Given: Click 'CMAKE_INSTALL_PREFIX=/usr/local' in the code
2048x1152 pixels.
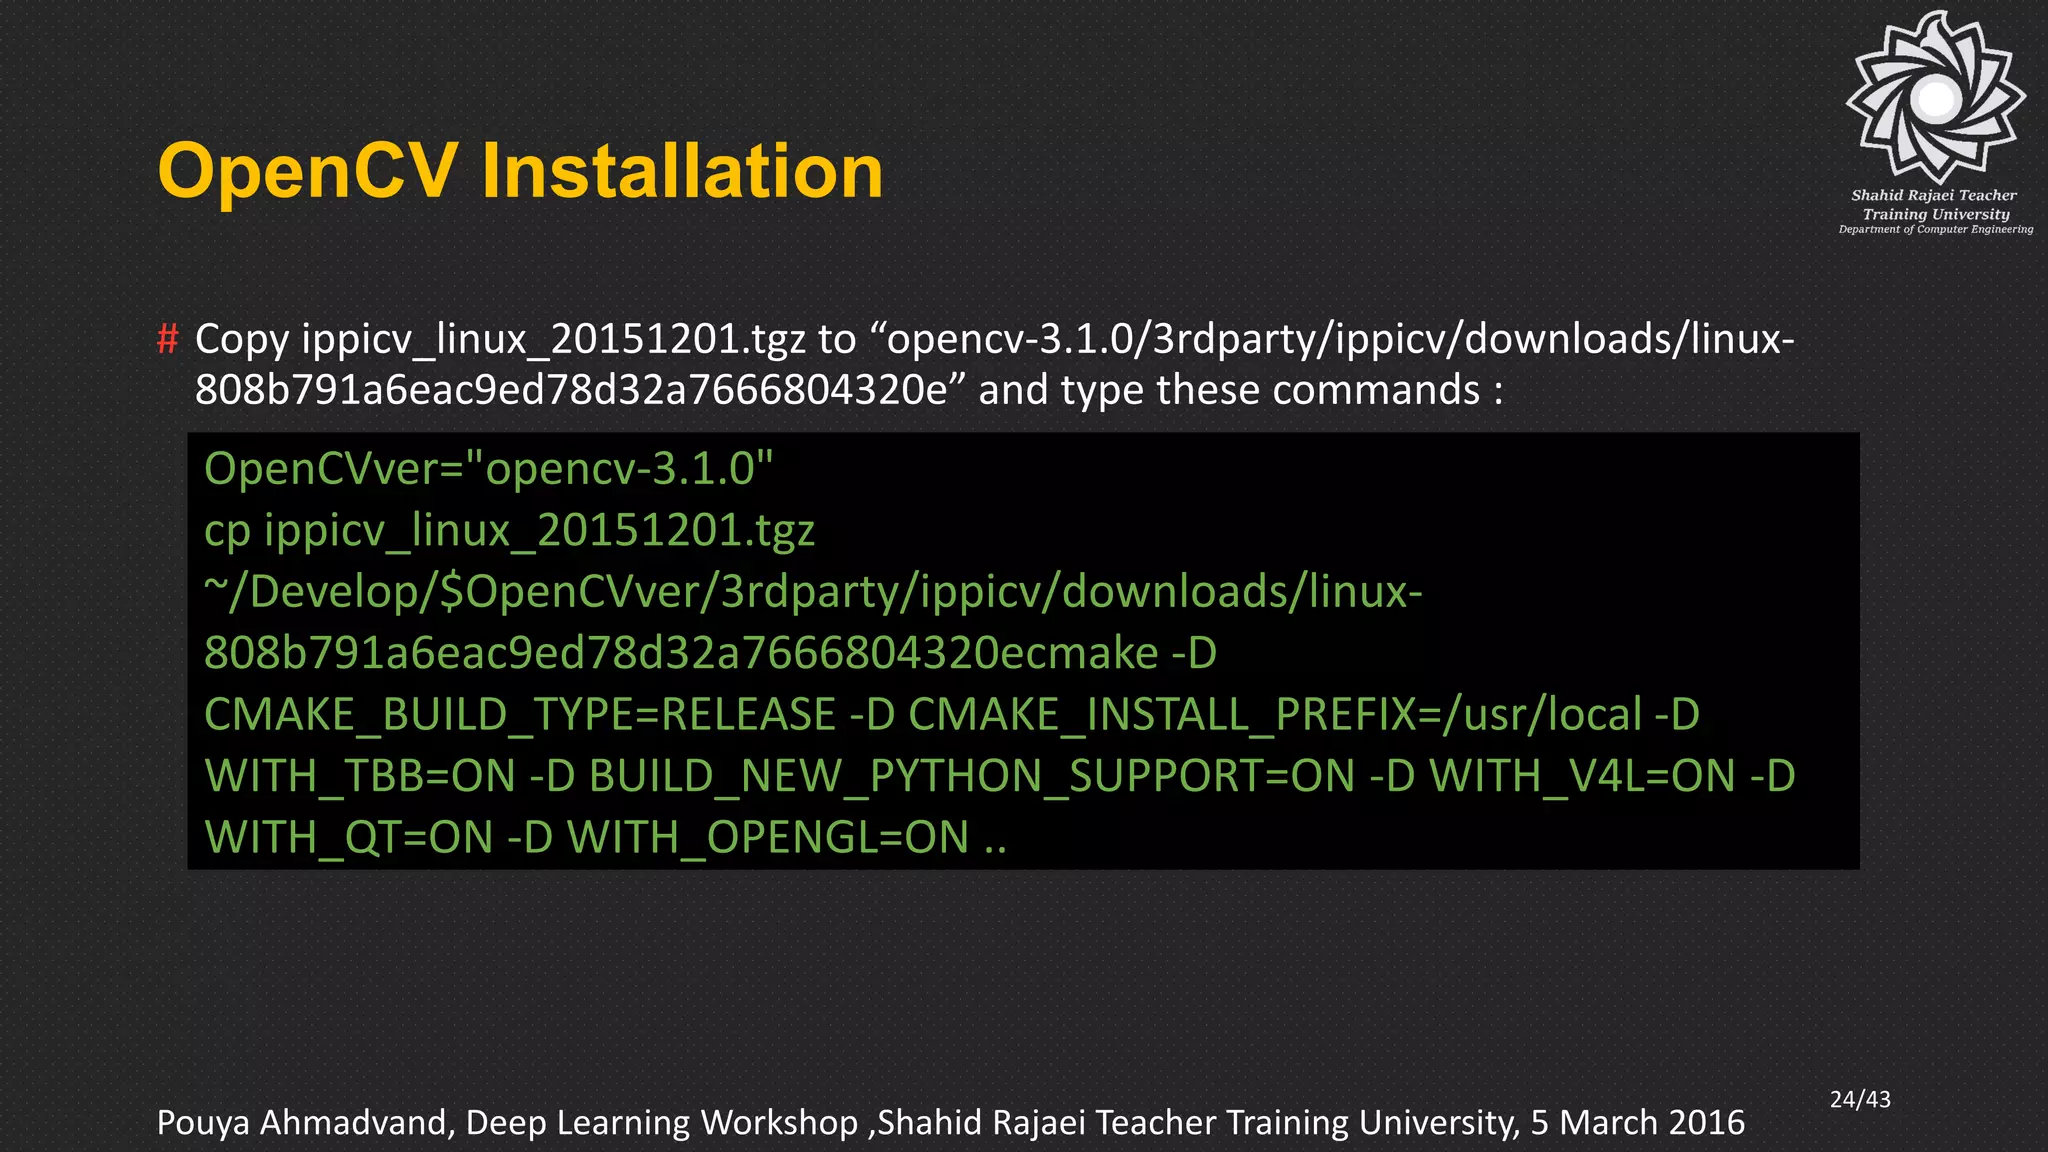Looking at the screenshot, I should [1275, 715].
